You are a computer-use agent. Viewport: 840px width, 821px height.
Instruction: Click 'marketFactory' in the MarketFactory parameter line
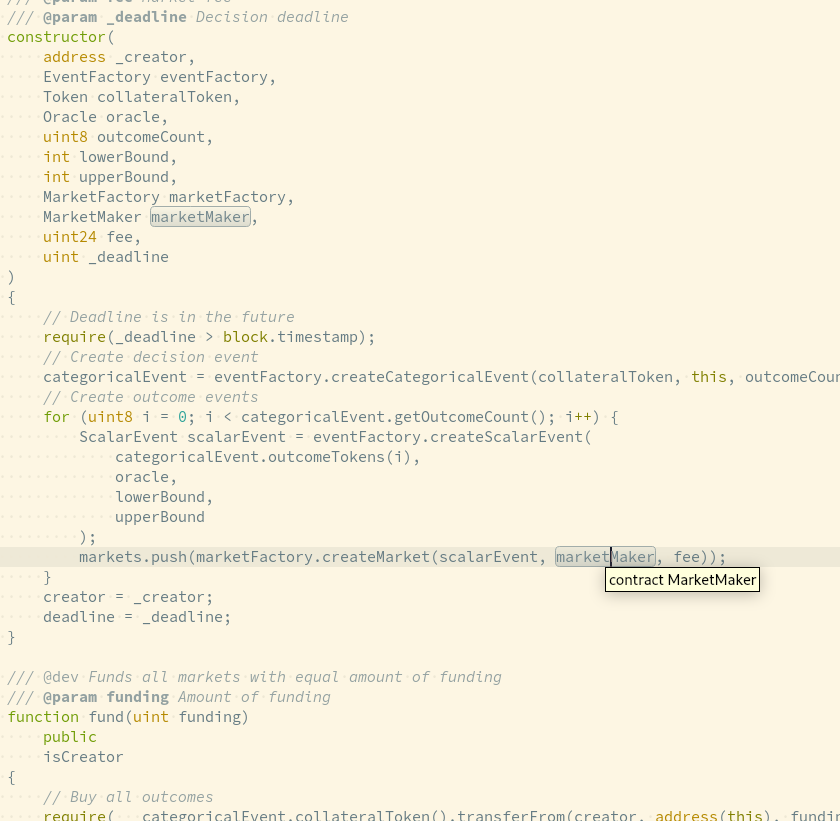click(x=227, y=197)
